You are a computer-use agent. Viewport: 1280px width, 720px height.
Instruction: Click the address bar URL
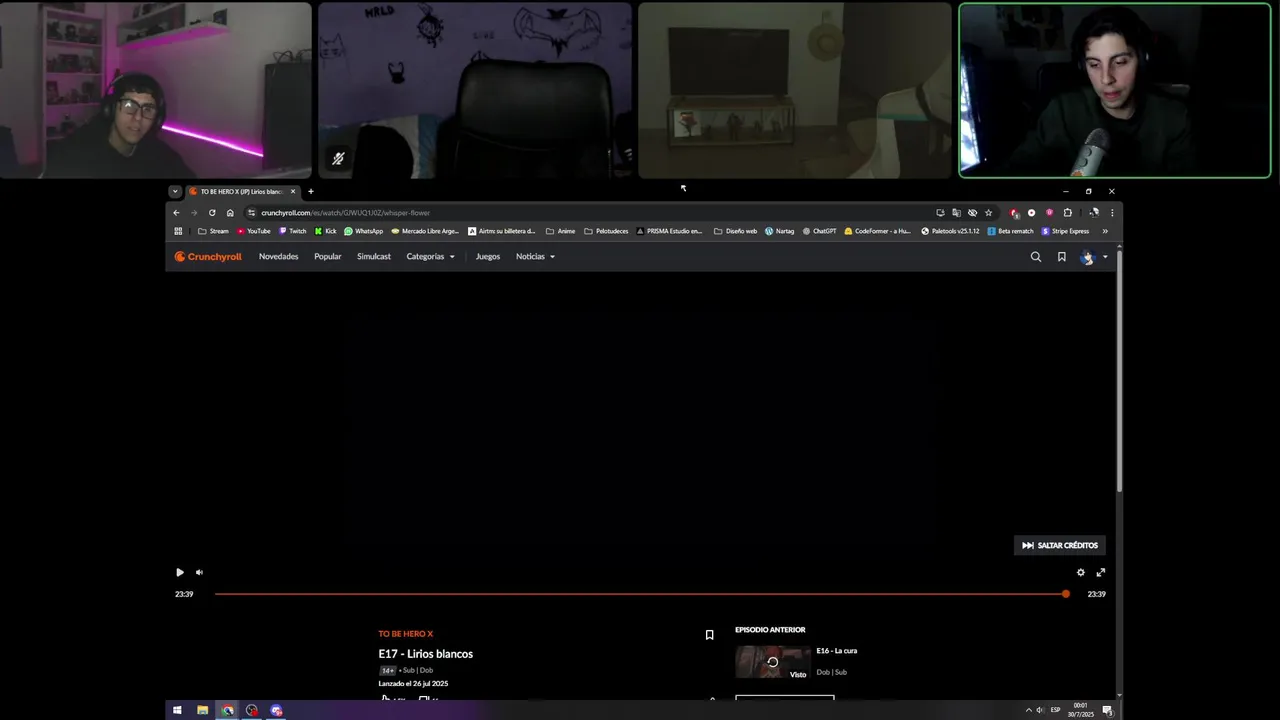[346, 213]
